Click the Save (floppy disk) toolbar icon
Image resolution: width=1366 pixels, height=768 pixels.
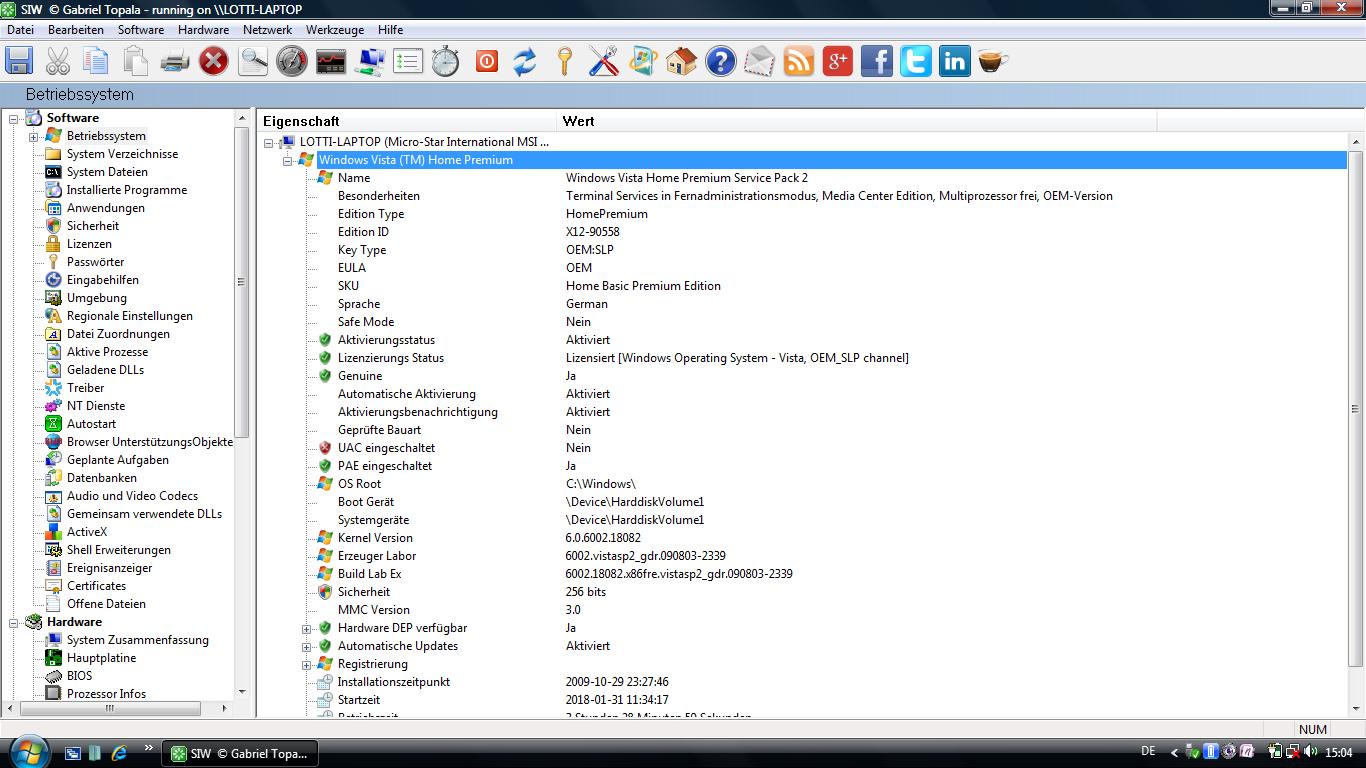[19, 61]
